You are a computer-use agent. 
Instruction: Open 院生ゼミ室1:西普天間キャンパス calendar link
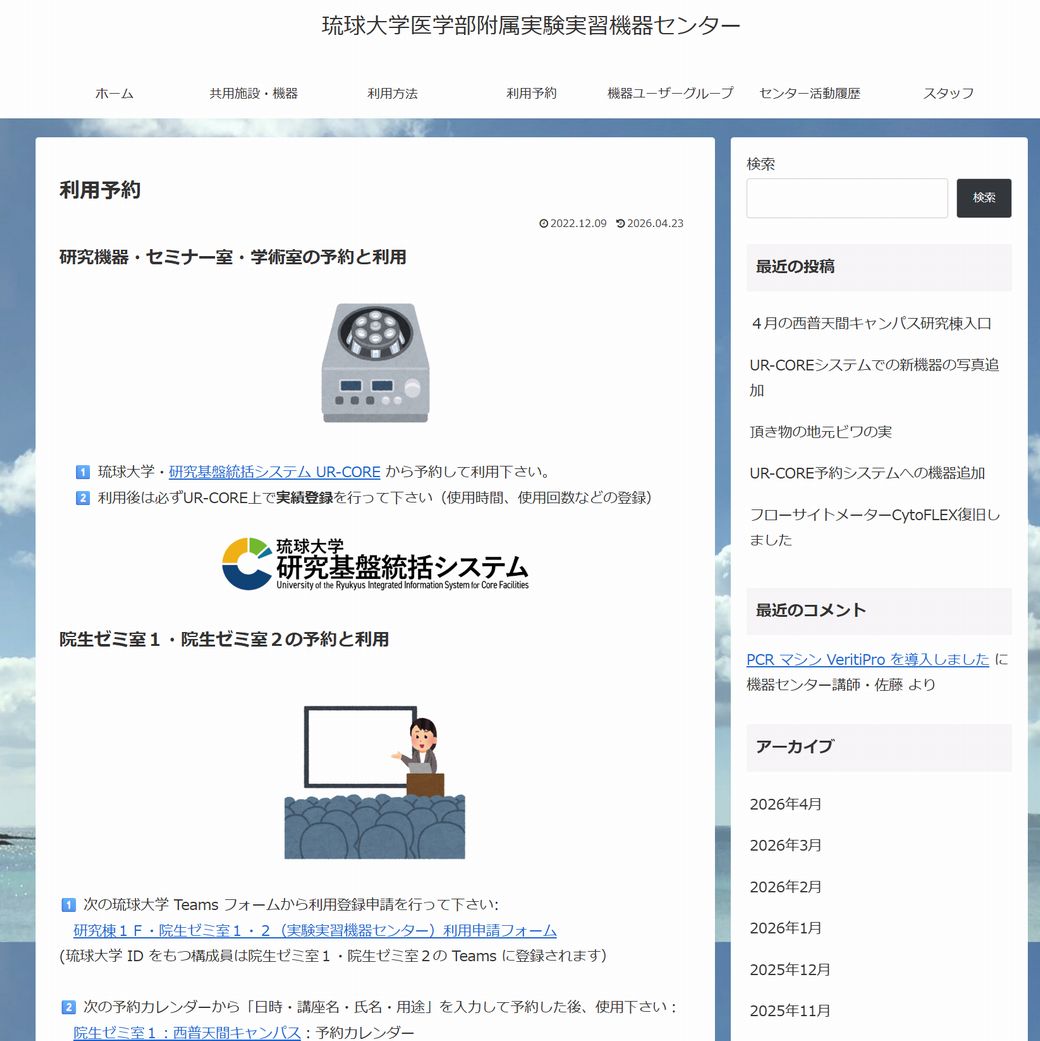coord(187,1032)
